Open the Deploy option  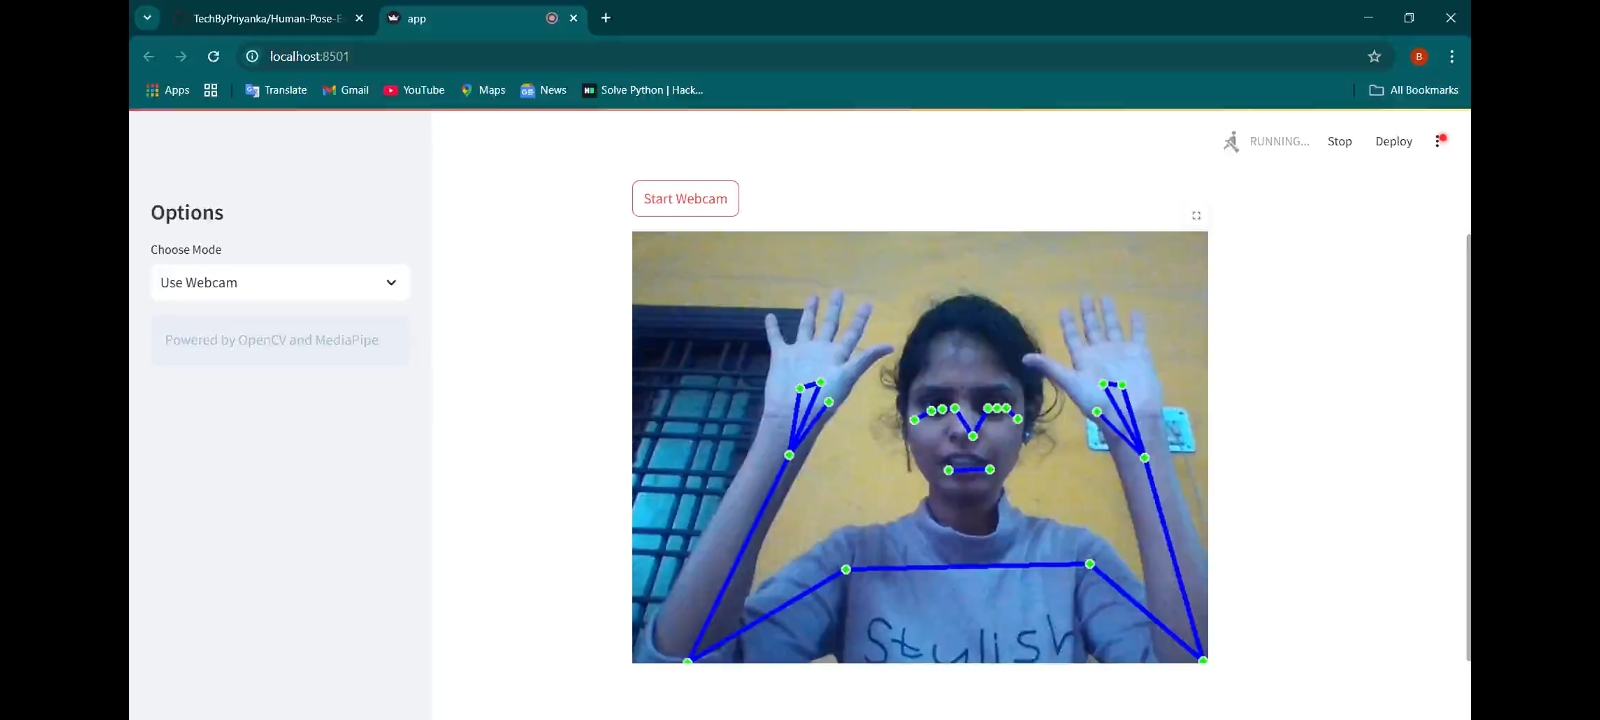[x=1393, y=142]
